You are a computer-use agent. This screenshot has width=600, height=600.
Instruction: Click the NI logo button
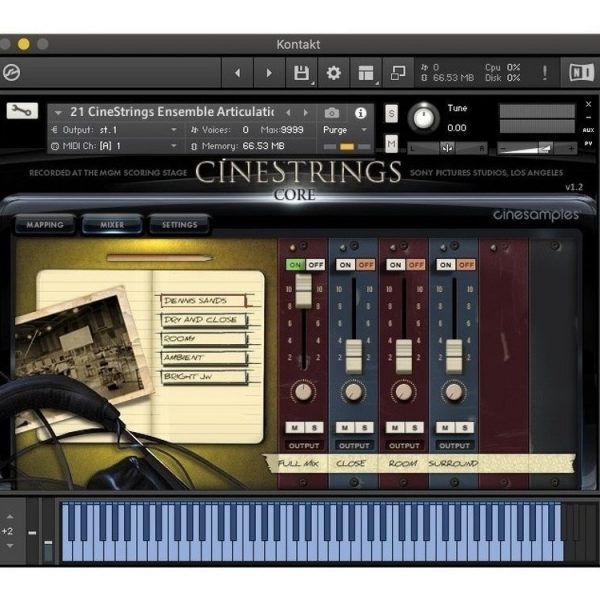tap(580, 72)
